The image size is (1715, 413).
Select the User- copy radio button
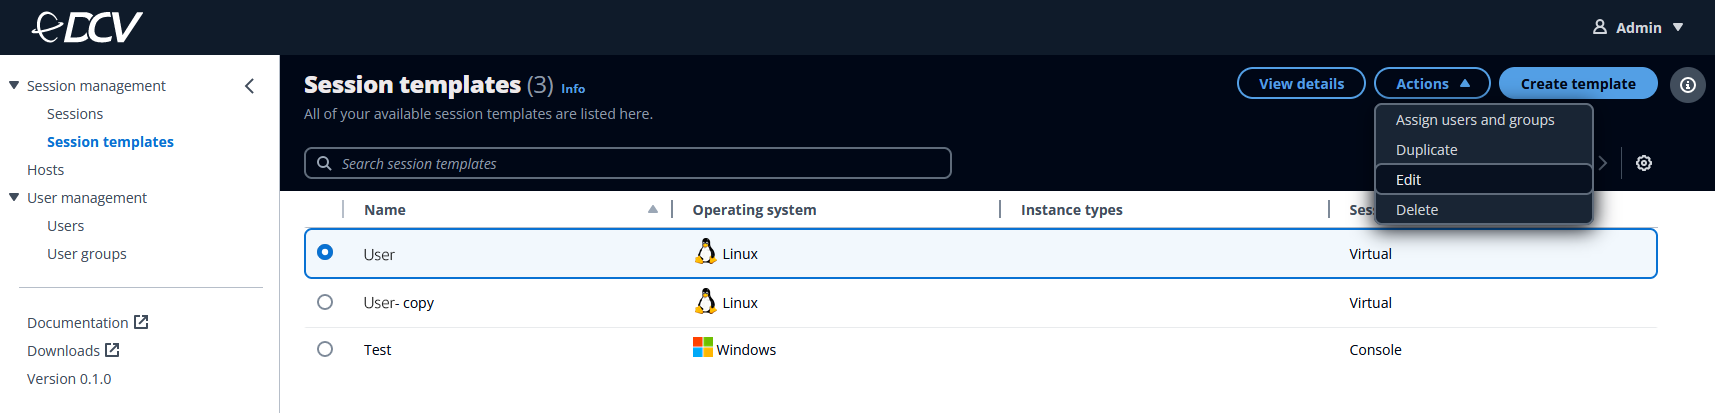click(x=325, y=302)
